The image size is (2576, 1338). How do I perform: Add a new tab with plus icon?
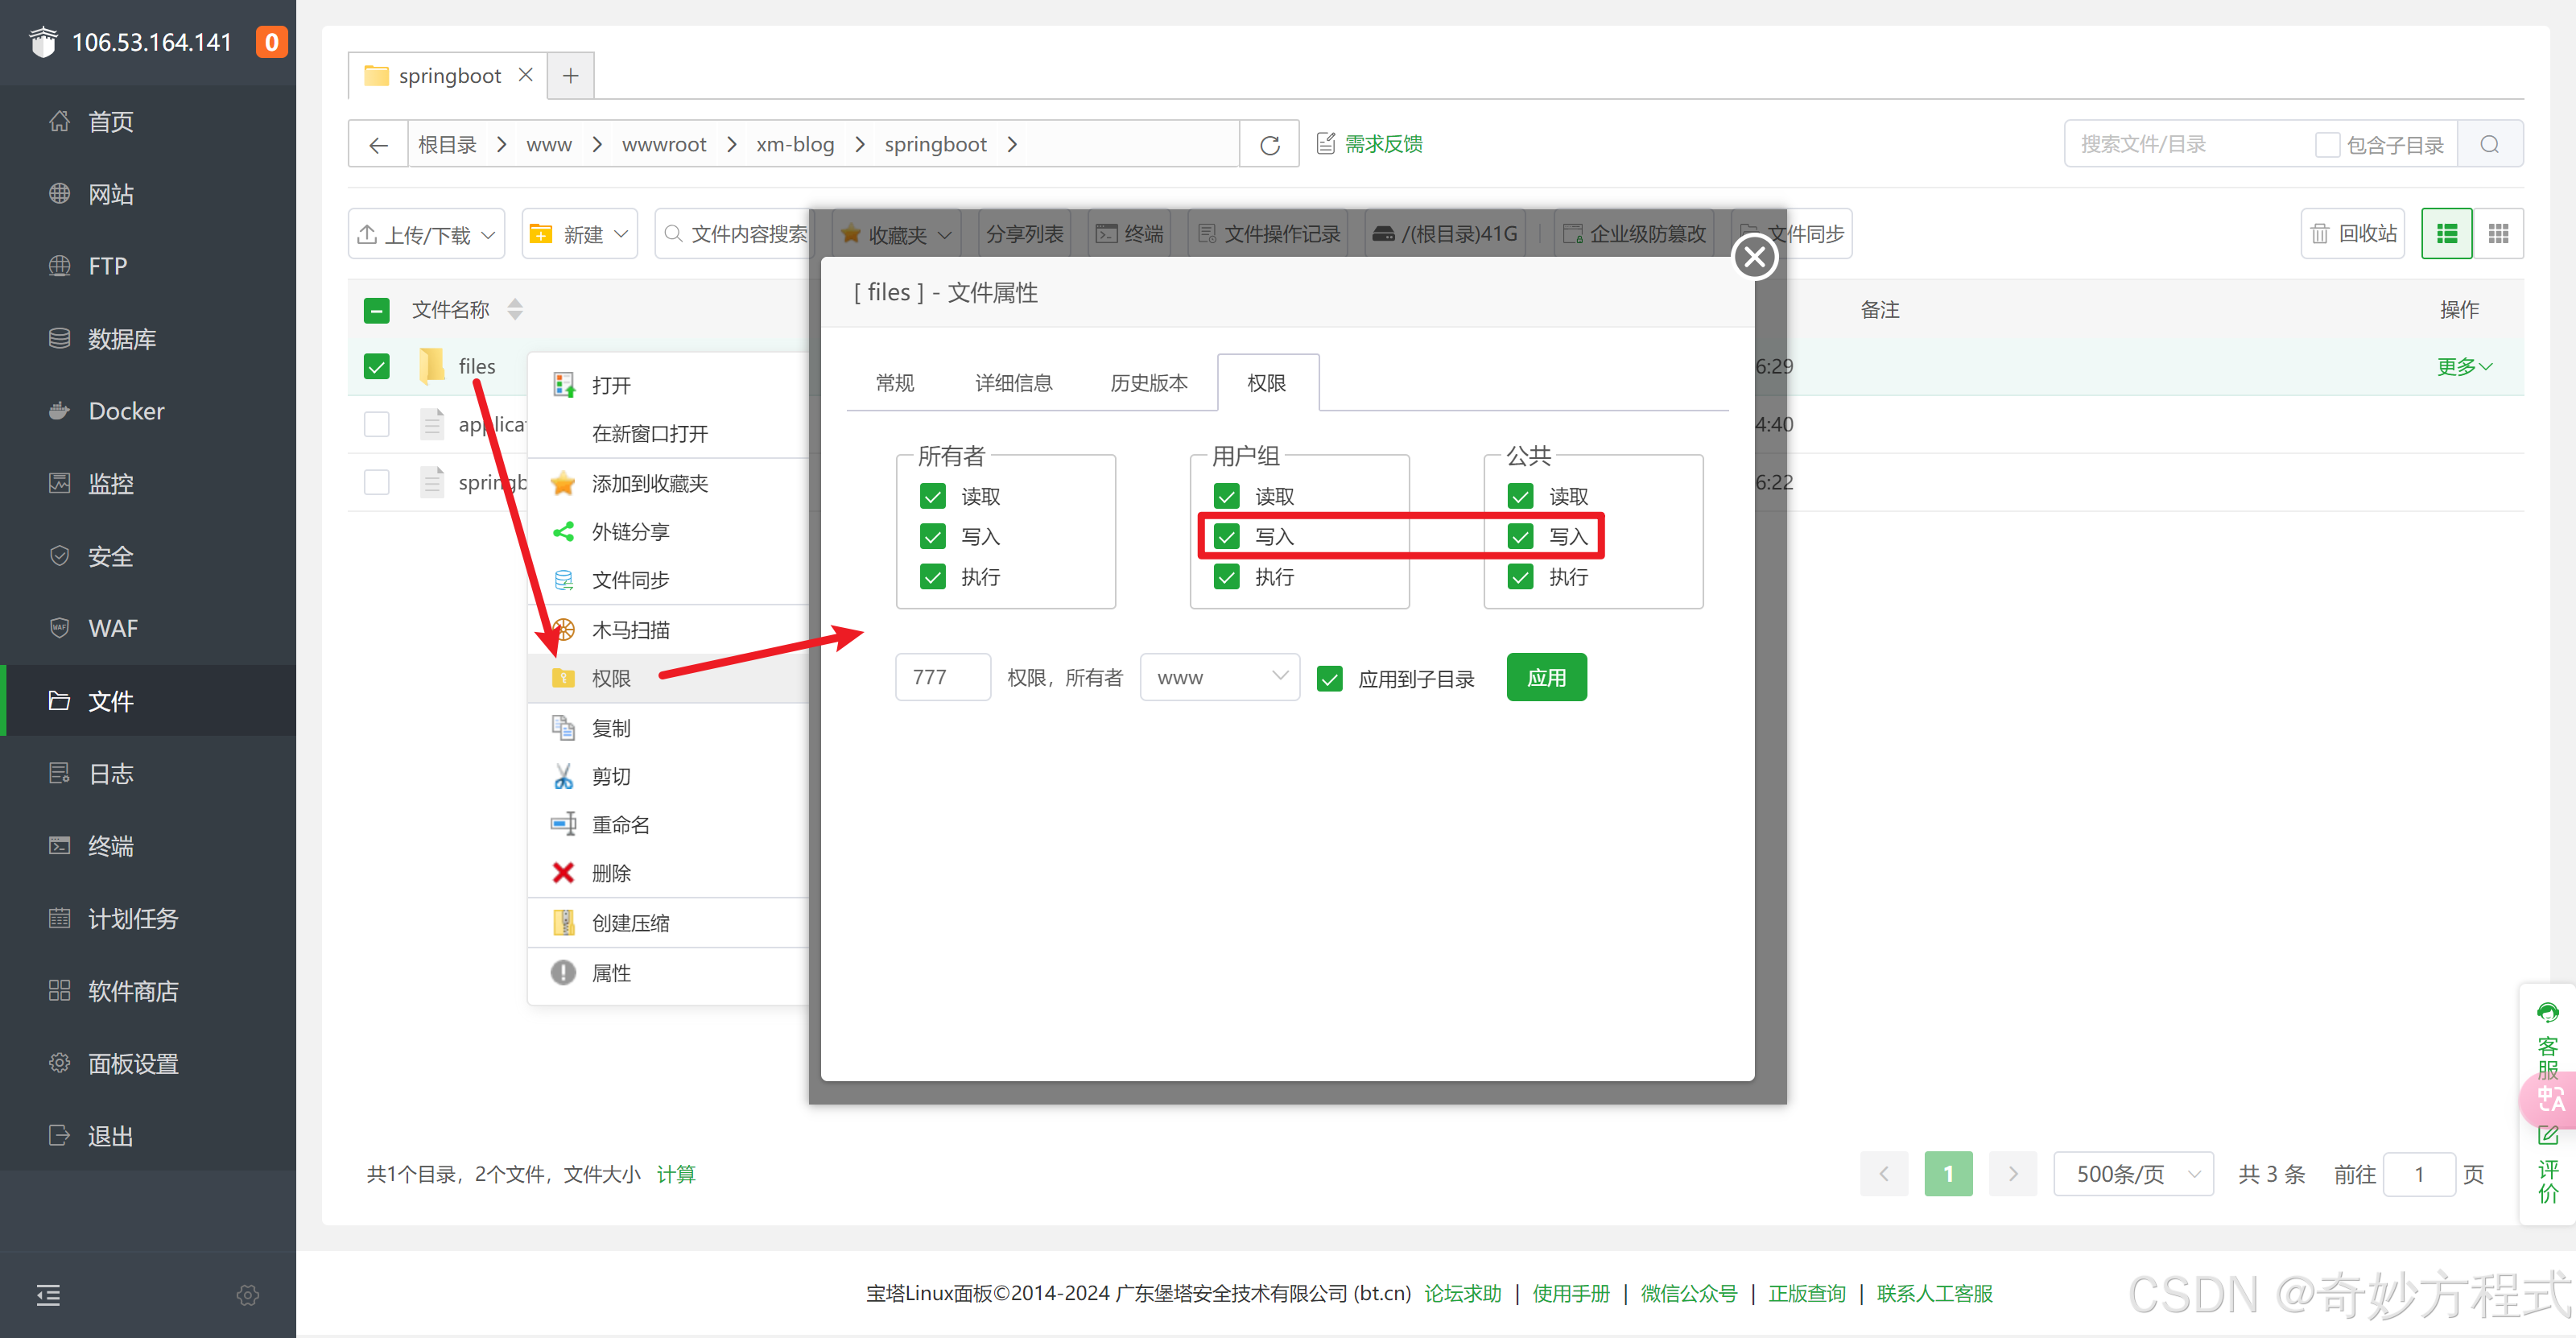point(571,75)
